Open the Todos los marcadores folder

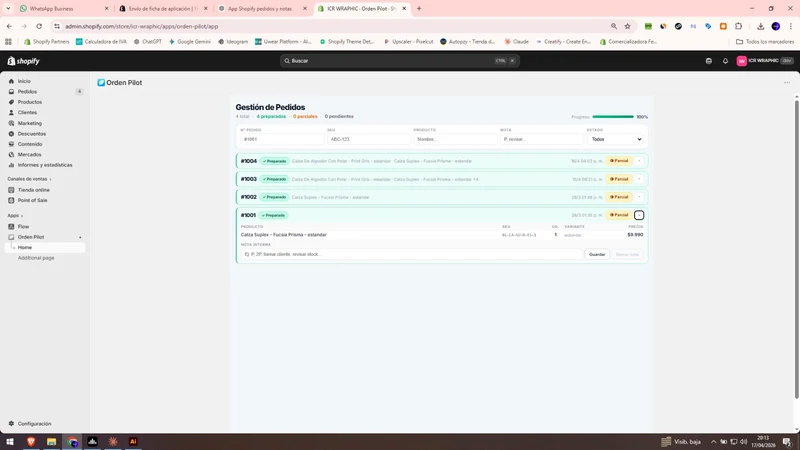click(765, 42)
